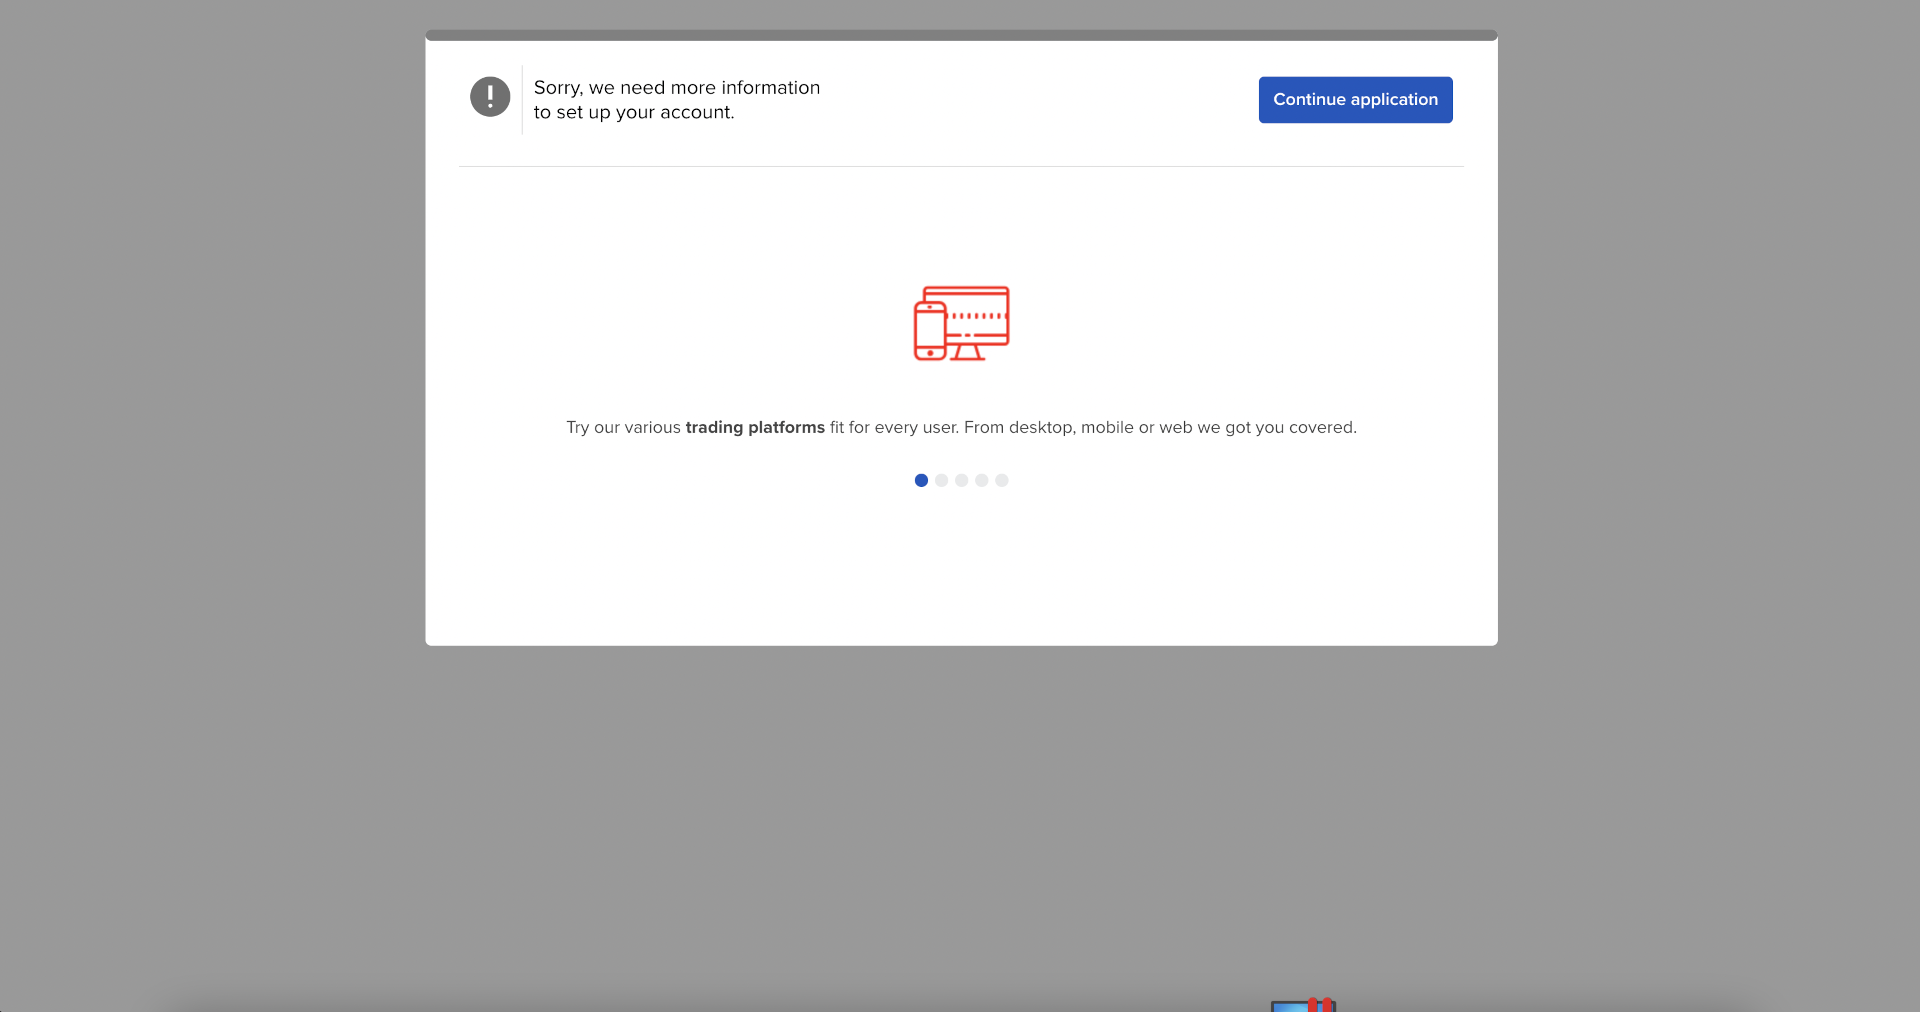
Task: Go to the second carousel slide dot
Action: (x=941, y=481)
